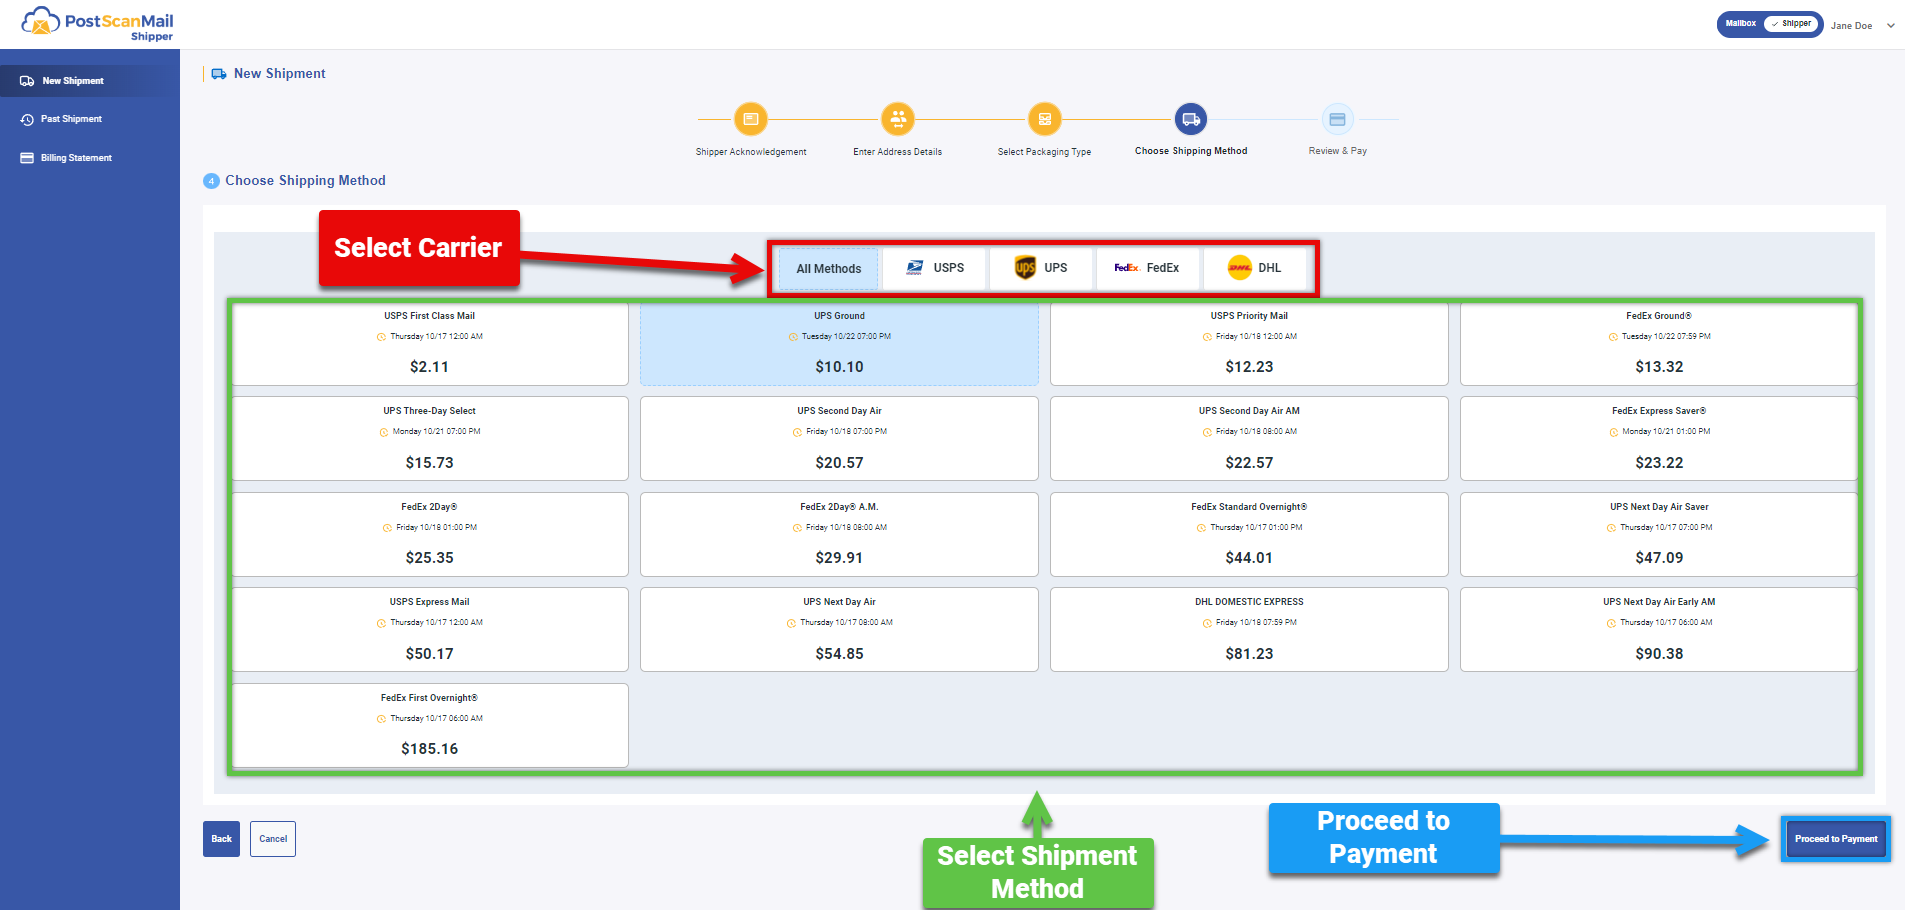
Task: Choose UPS Ground at $10.10
Action: click(839, 343)
